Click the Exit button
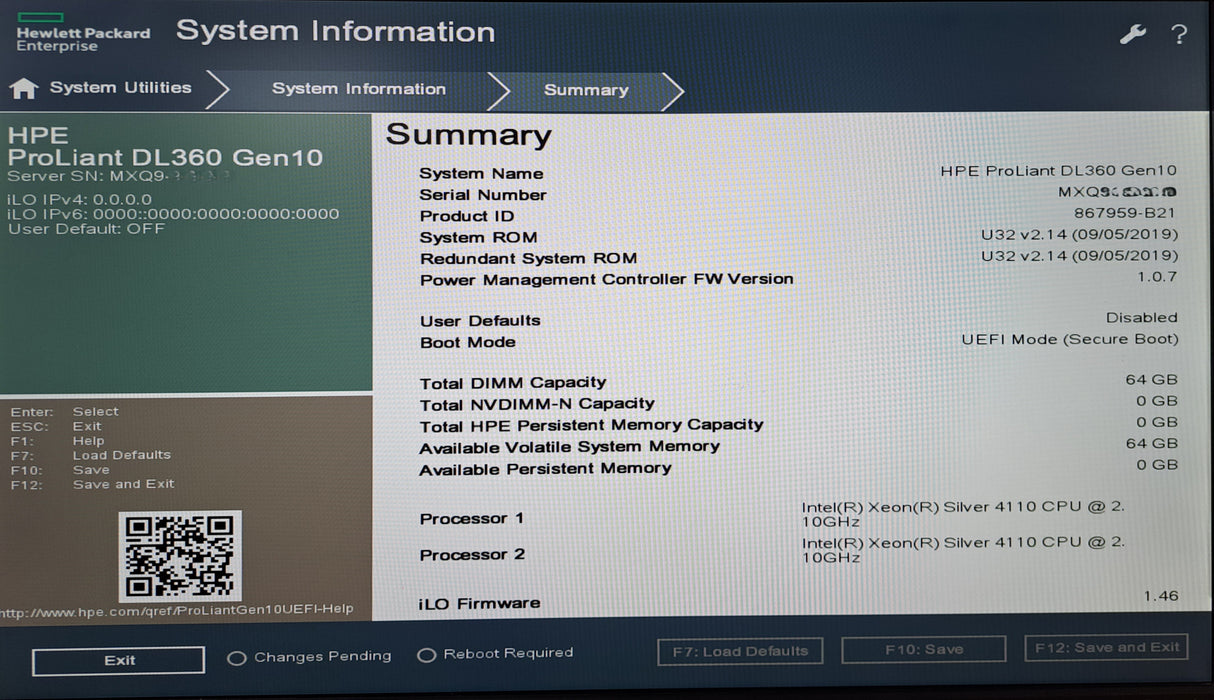The width and height of the screenshot is (1214, 700). pos(119,661)
